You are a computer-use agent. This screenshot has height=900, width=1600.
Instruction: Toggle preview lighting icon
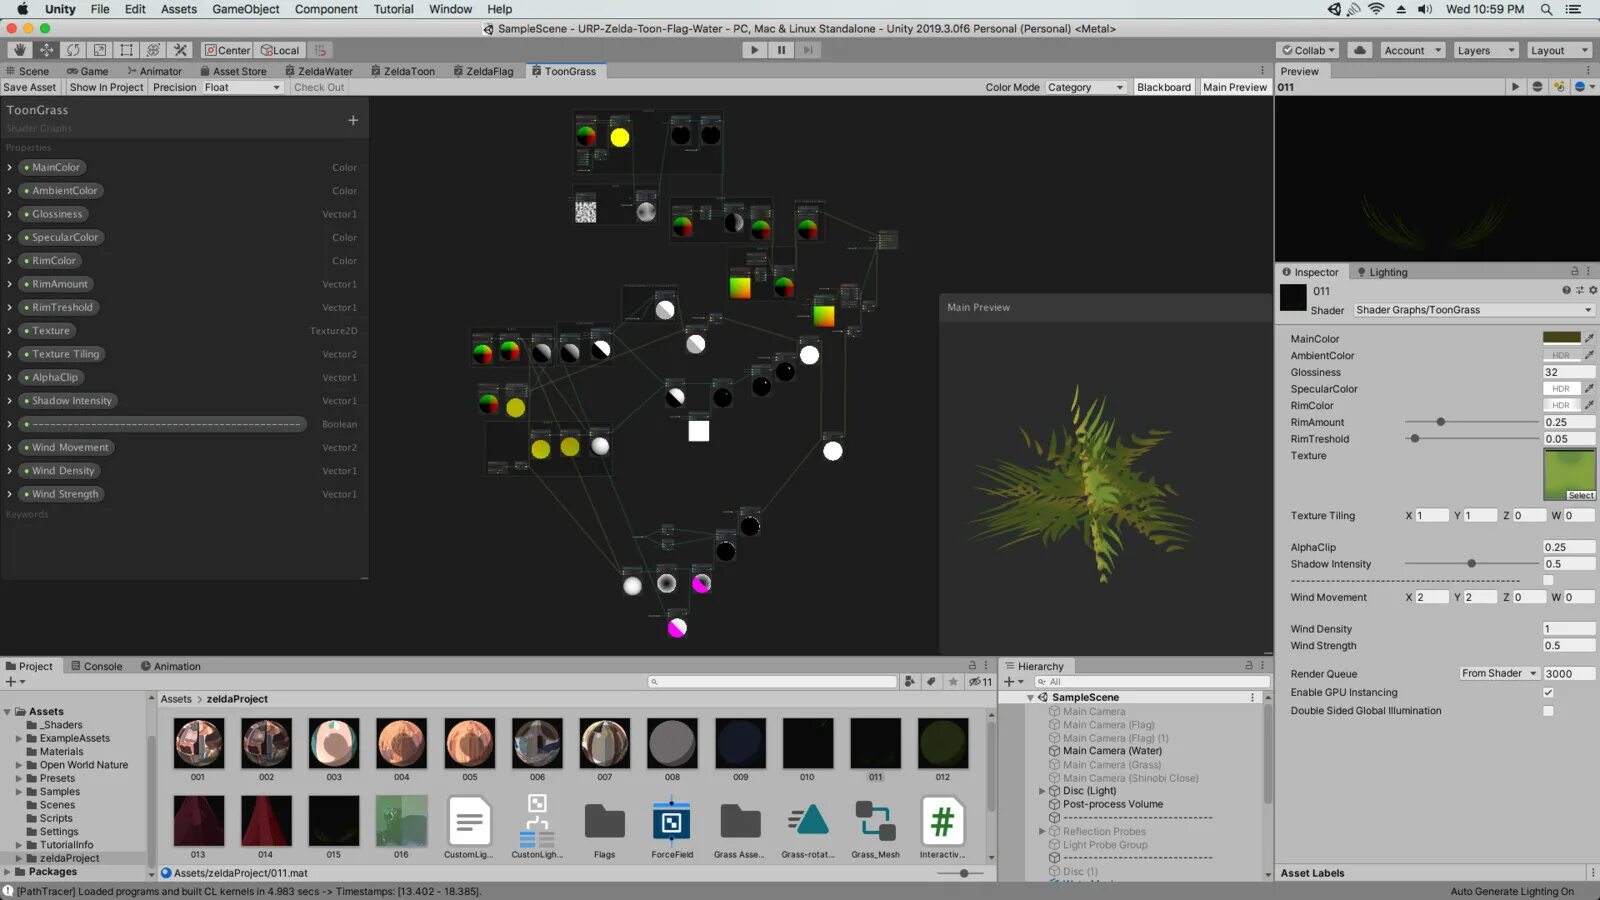pos(1559,87)
